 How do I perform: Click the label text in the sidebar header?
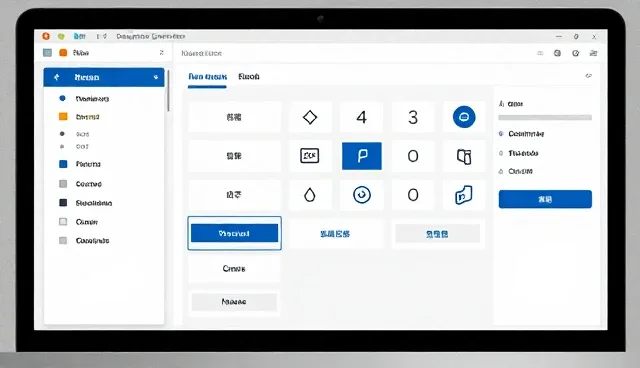point(81,53)
